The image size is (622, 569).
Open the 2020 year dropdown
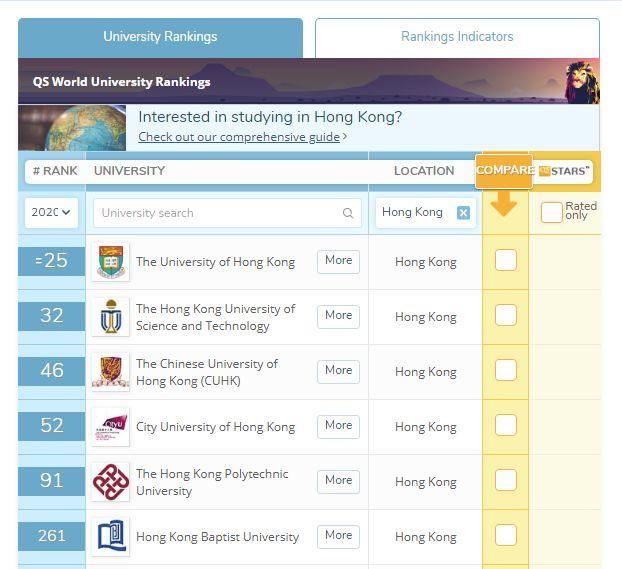click(51, 213)
